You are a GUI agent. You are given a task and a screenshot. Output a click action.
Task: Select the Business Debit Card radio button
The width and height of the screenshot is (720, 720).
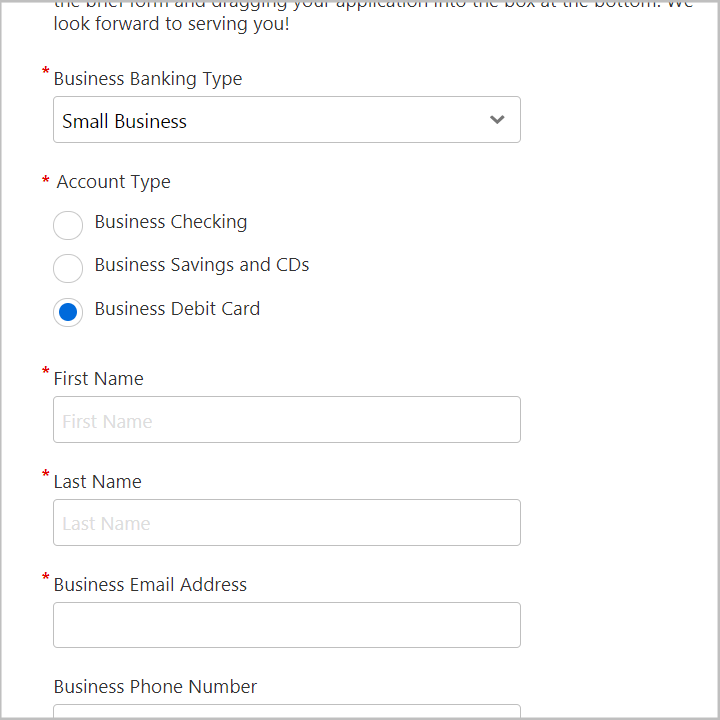point(68,312)
